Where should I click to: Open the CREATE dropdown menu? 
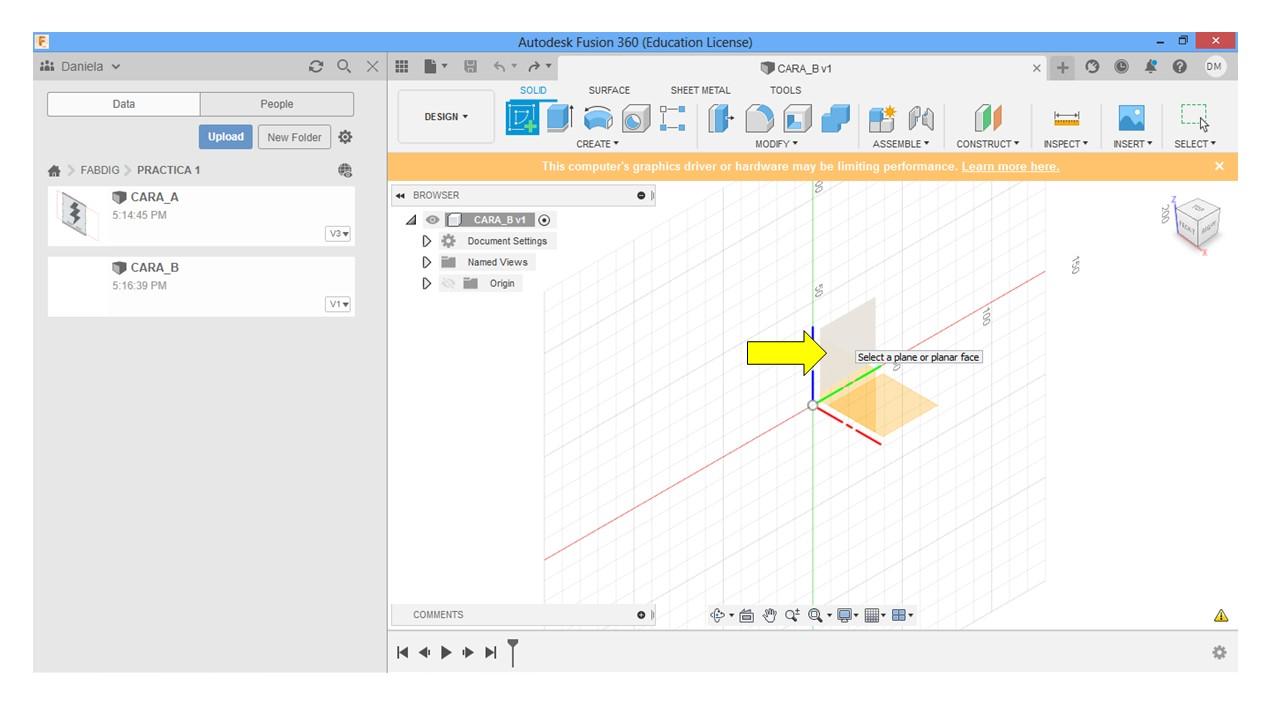(598, 144)
